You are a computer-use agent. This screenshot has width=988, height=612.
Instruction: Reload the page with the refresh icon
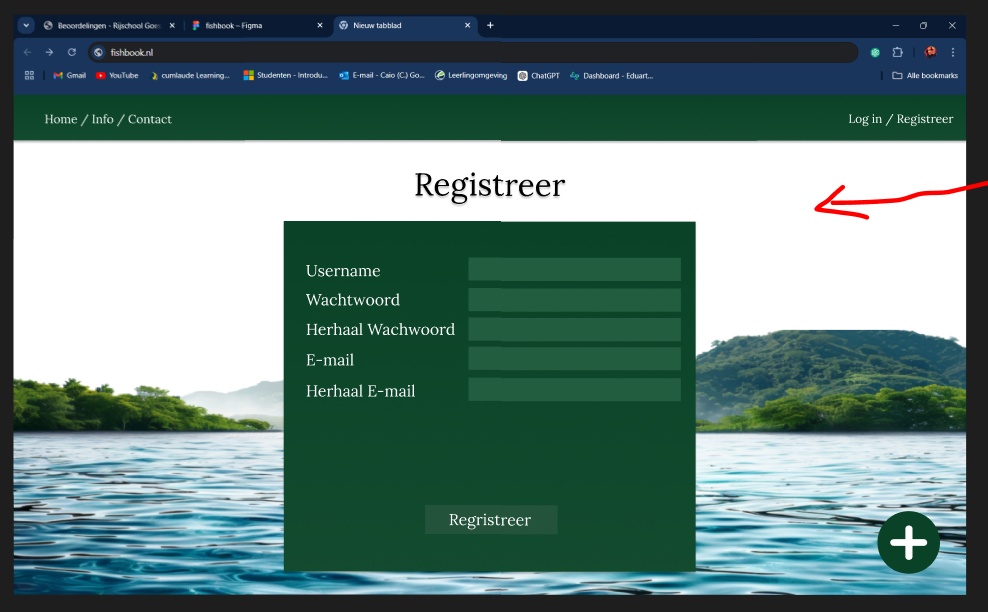(x=72, y=52)
